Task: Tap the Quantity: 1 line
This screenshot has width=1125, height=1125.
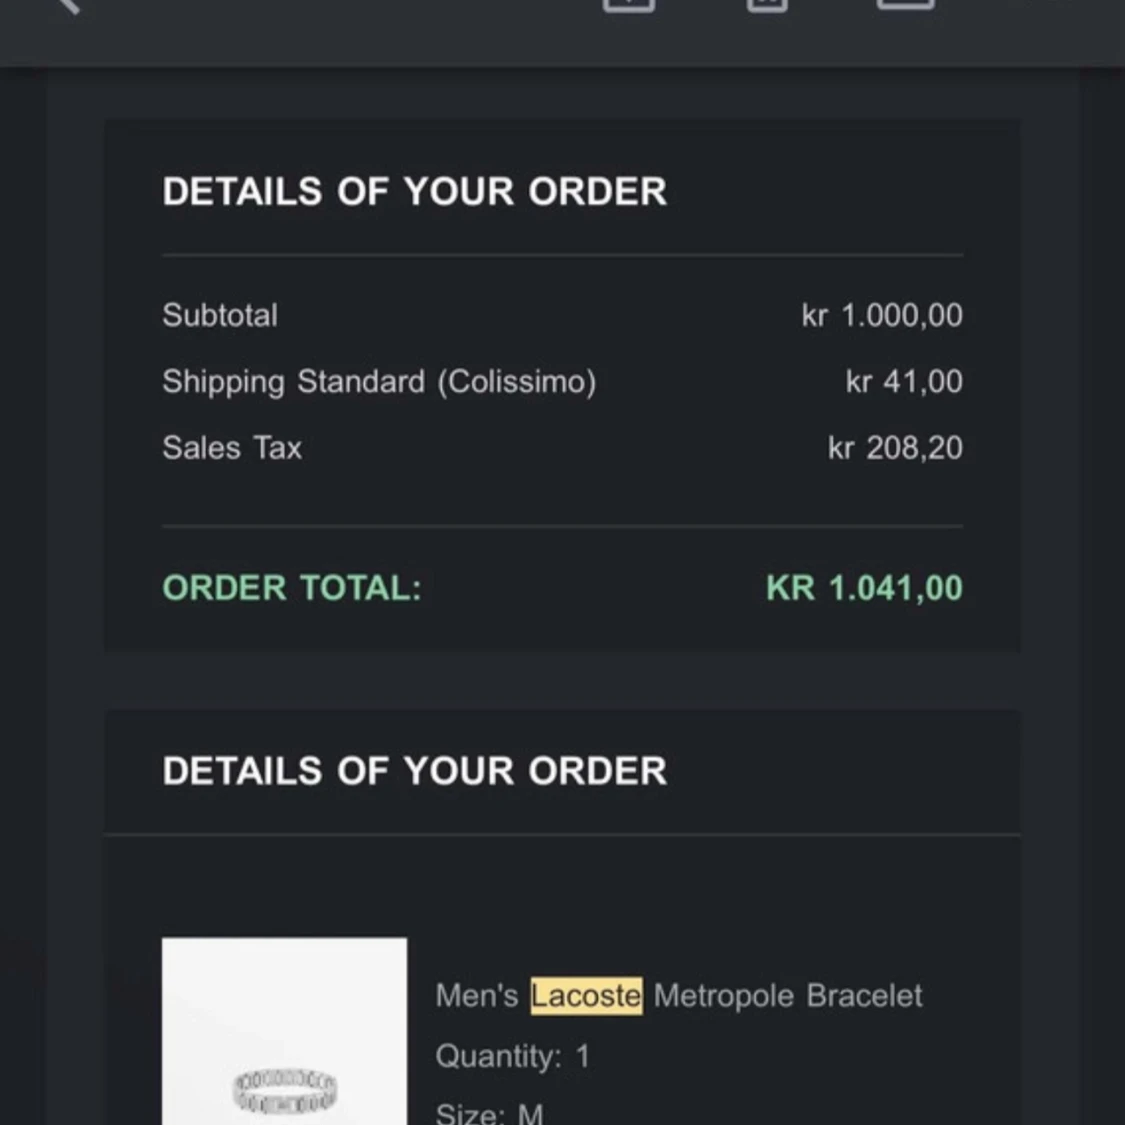Action: coord(512,1056)
